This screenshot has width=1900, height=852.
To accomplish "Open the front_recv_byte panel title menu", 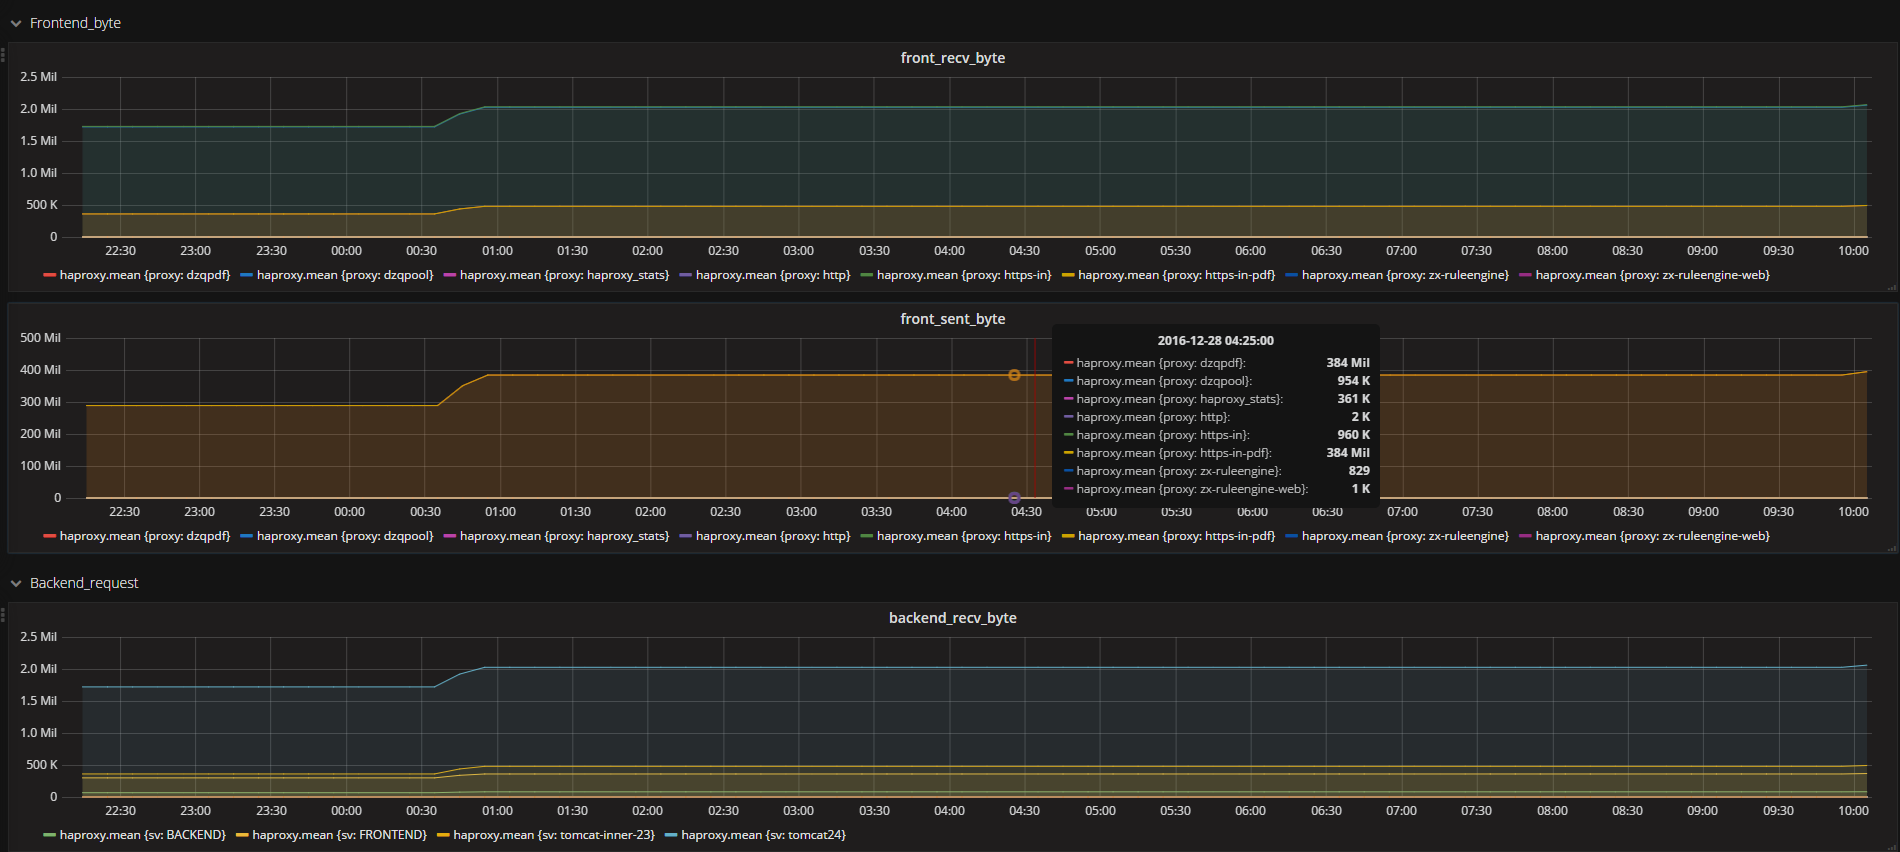I will (x=952, y=58).
